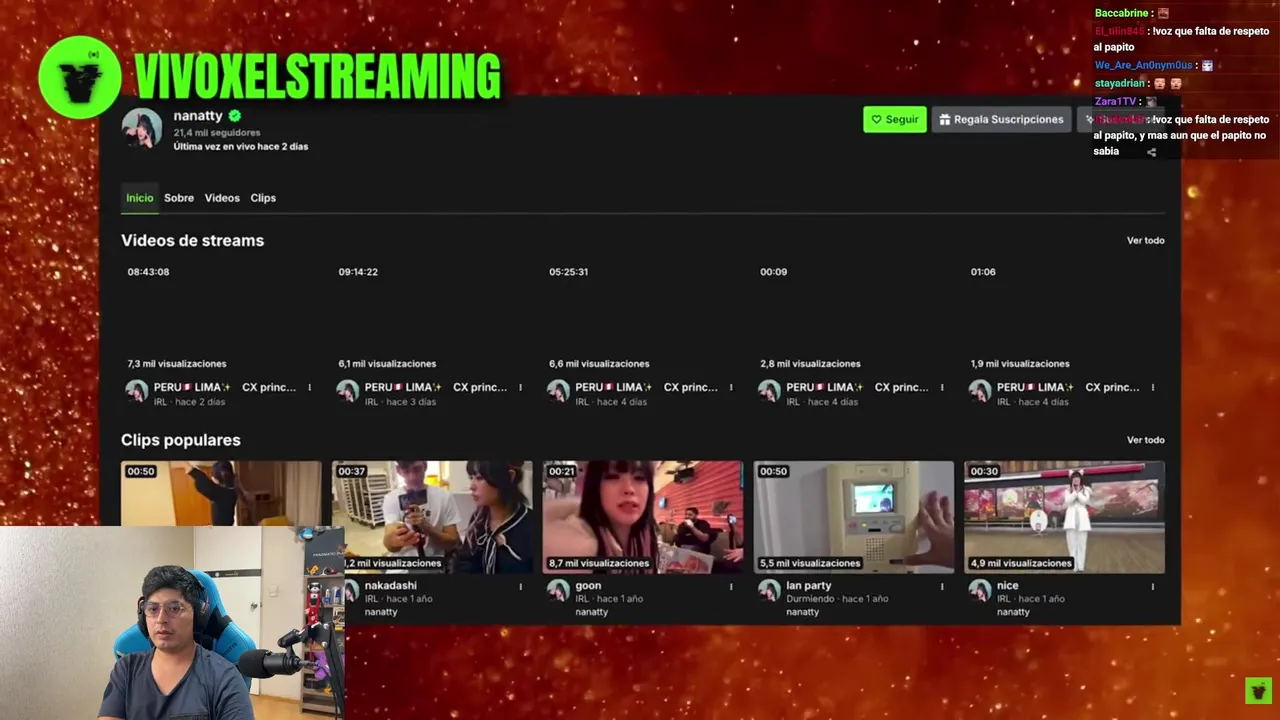
Task: Open the 01:06 stream video thumbnail
Action: click(1064, 317)
